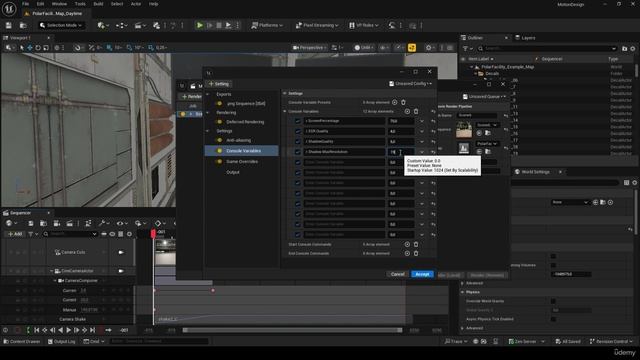Viewport: 640px width, 360px height.
Task: Open the Build menu
Action: [x=98, y=4]
